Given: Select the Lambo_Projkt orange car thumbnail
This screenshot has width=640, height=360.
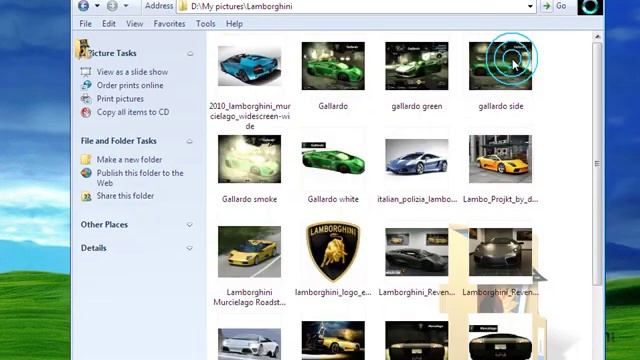Looking at the screenshot, I should pos(500,159).
